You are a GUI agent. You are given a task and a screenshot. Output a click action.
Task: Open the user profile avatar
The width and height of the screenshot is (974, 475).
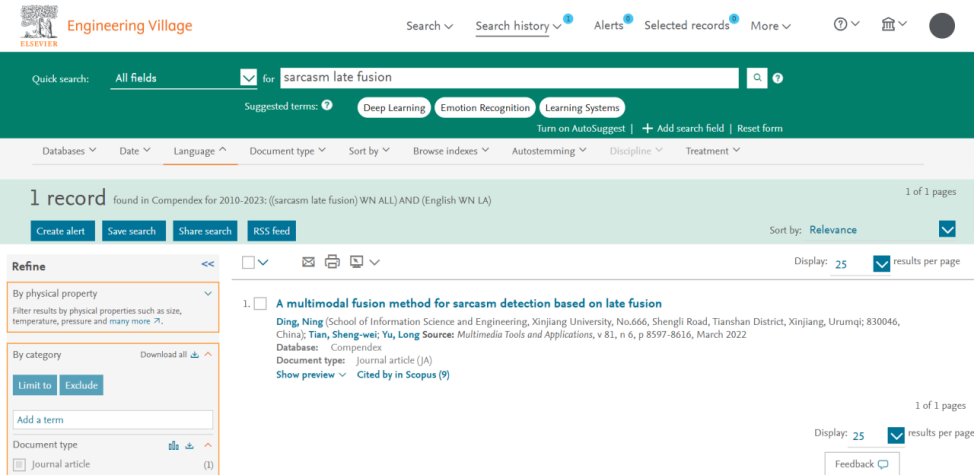[x=942, y=25]
